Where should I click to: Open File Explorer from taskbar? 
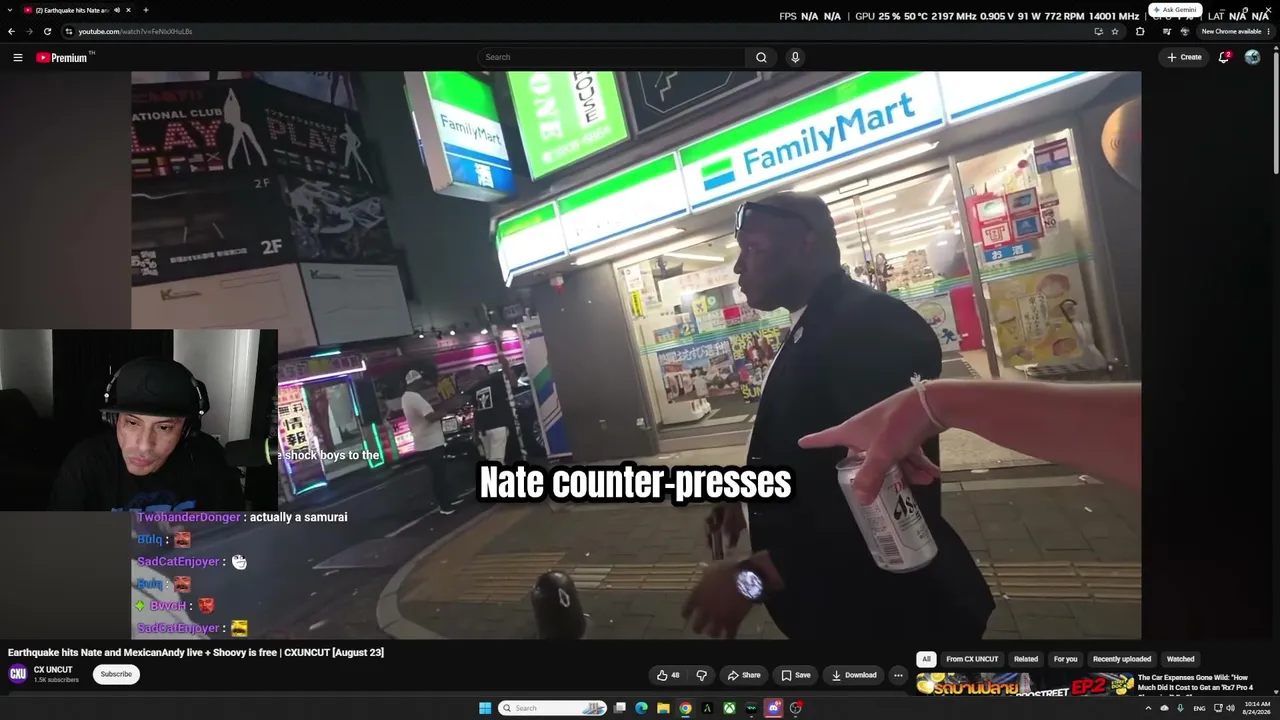pos(663,708)
